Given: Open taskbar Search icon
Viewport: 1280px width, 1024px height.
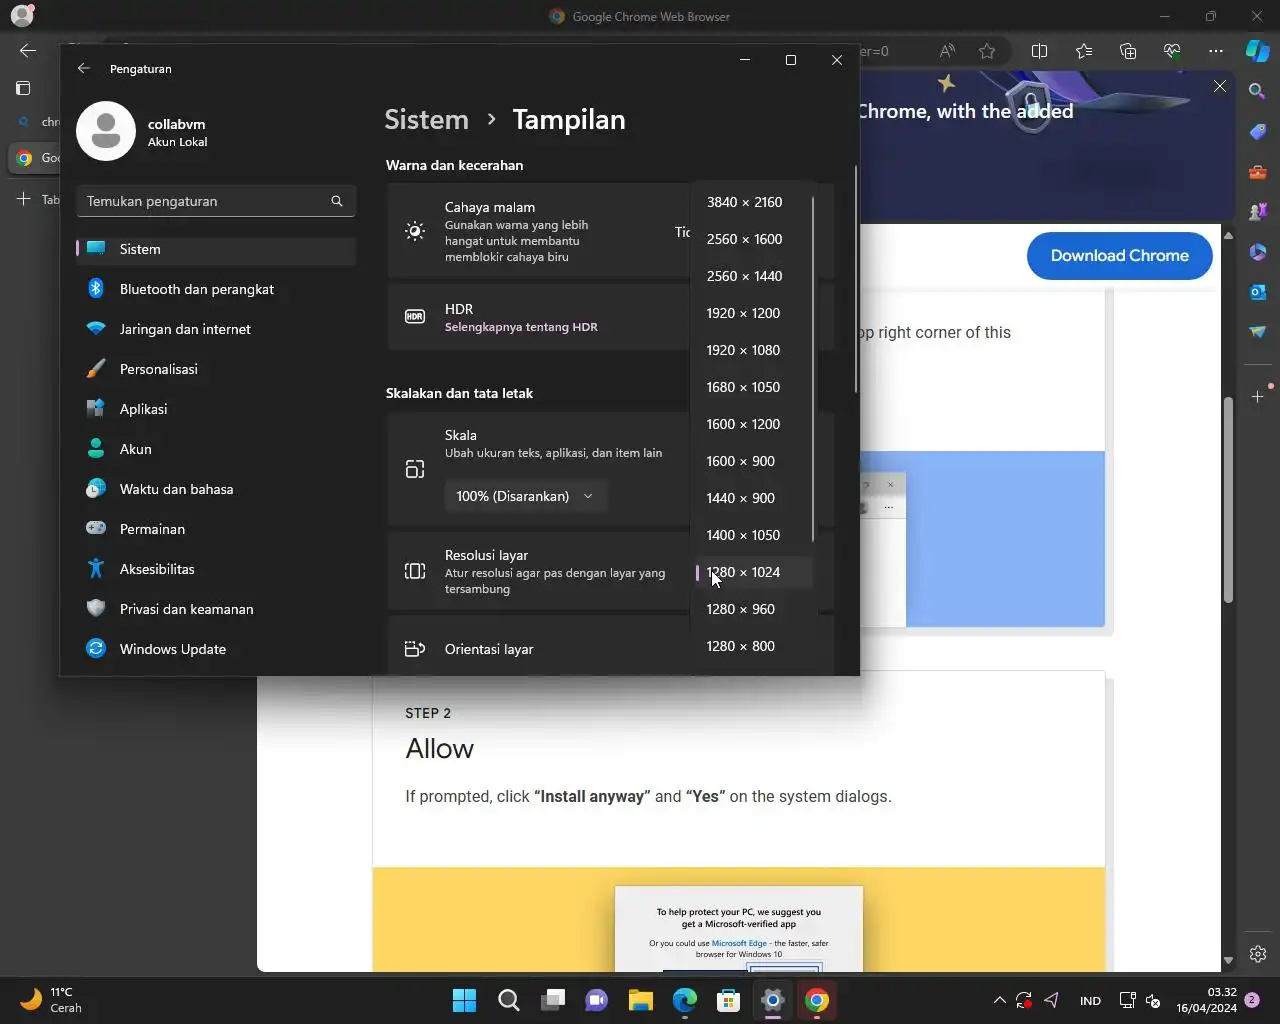Looking at the screenshot, I should click(x=508, y=1000).
